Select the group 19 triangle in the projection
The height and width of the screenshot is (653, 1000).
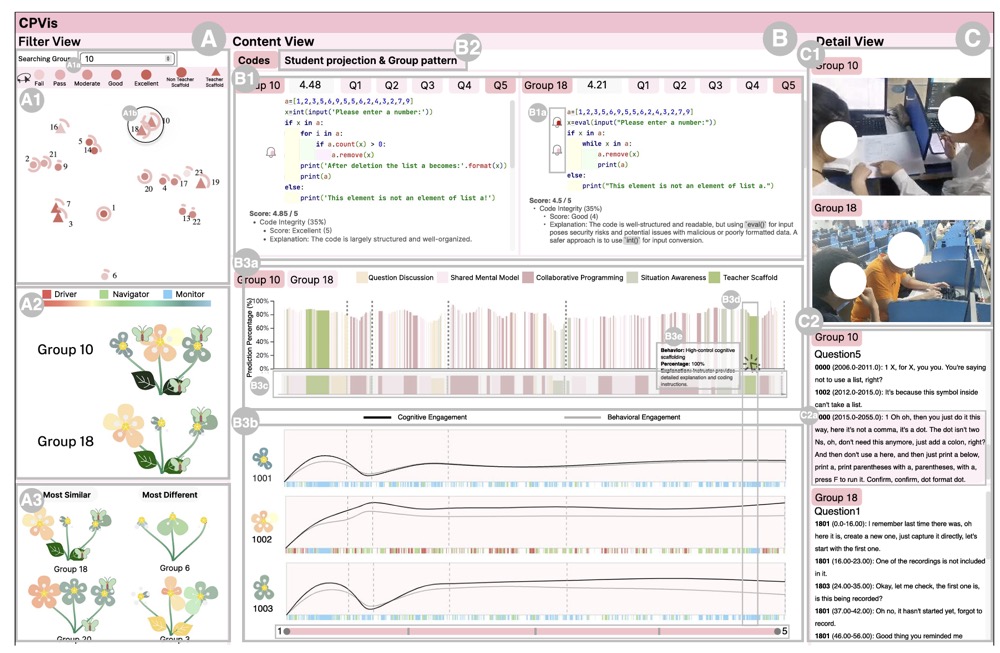202,183
